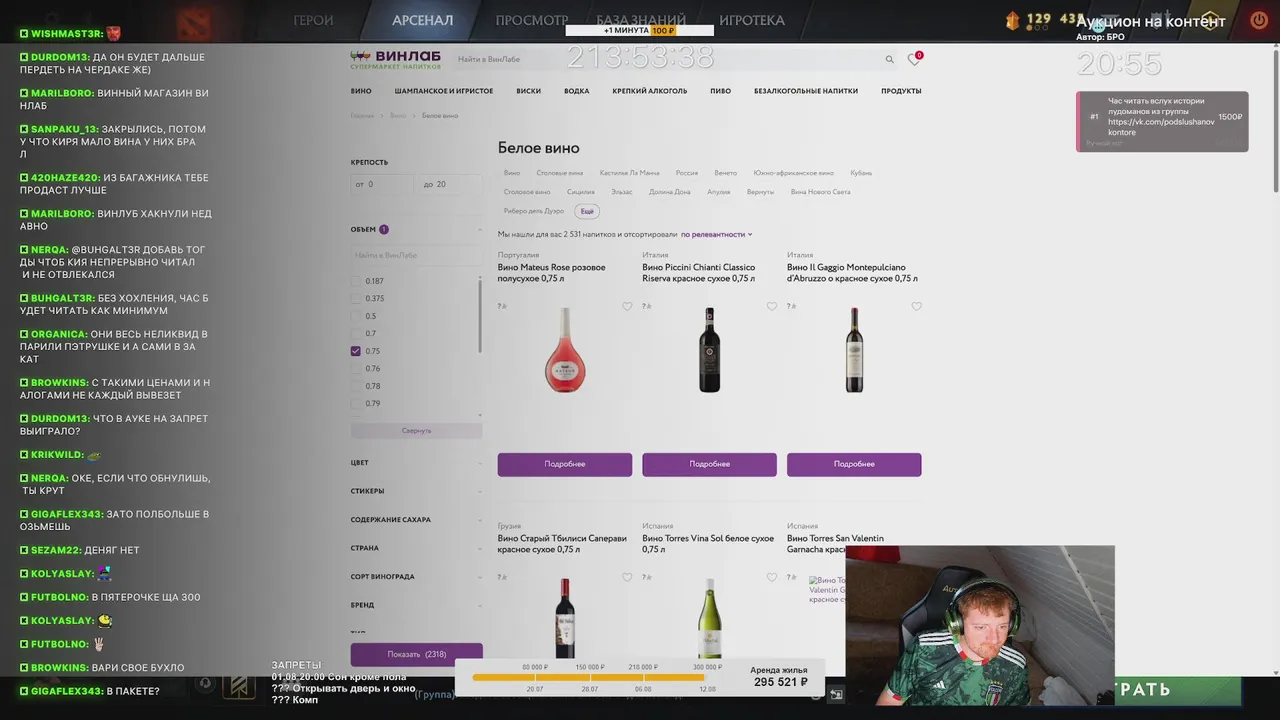Viewport: 1280px width, 720px height.
Task: Open the ВИСКИ menu
Action: click(x=528, y=91)
